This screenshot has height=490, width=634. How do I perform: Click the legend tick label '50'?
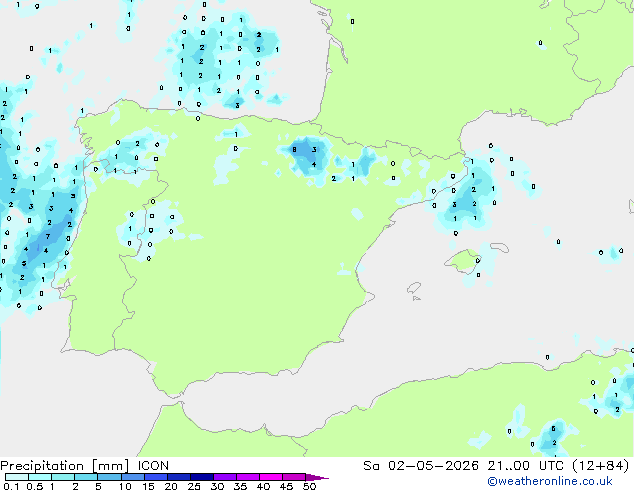tap(309, 486)
